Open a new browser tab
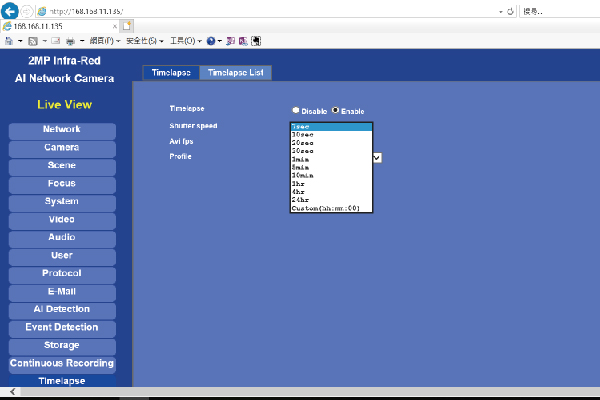This screenshot has height=400, width=600. (127, 26)
